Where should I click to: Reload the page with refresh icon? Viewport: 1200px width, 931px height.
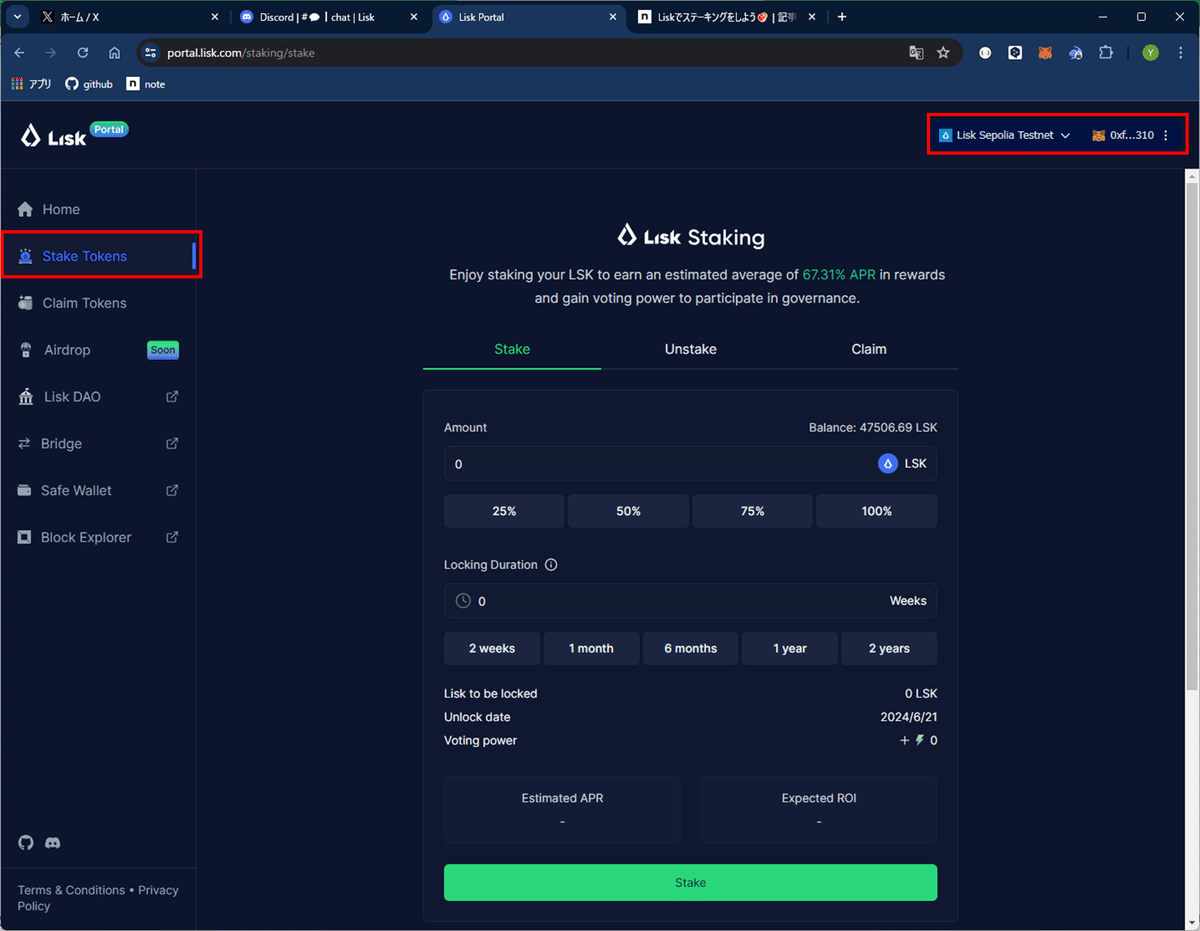click(83, 52)
